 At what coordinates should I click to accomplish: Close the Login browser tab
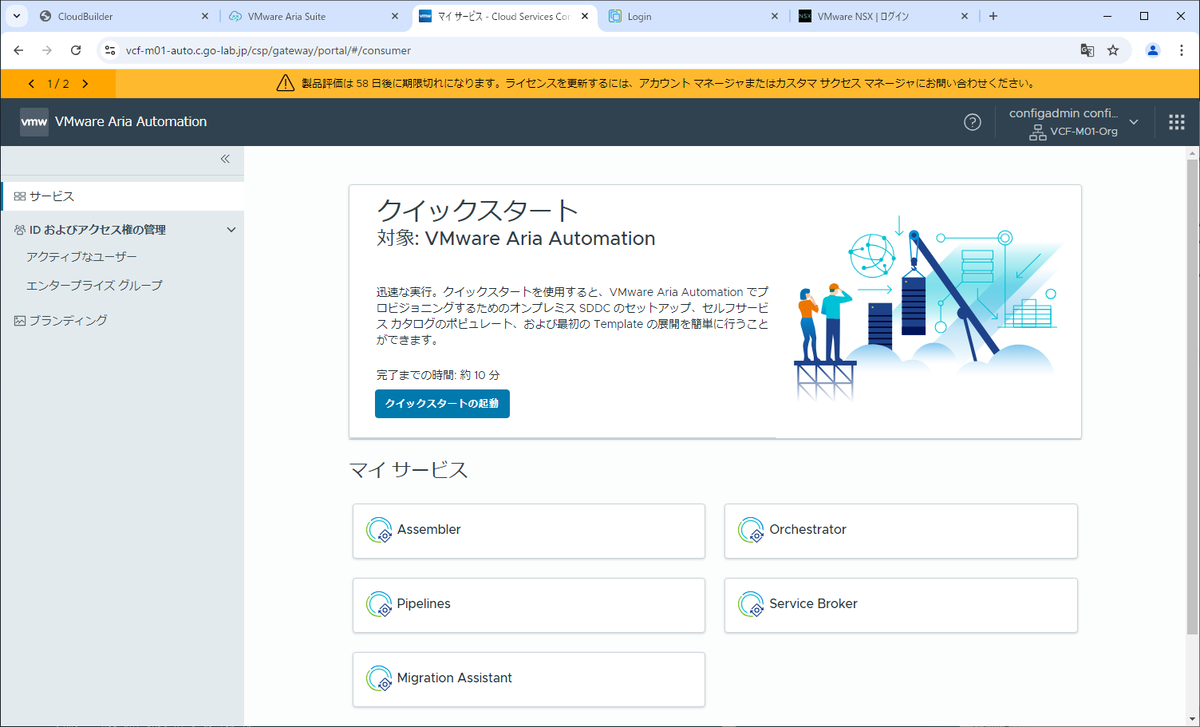[775, 16]
